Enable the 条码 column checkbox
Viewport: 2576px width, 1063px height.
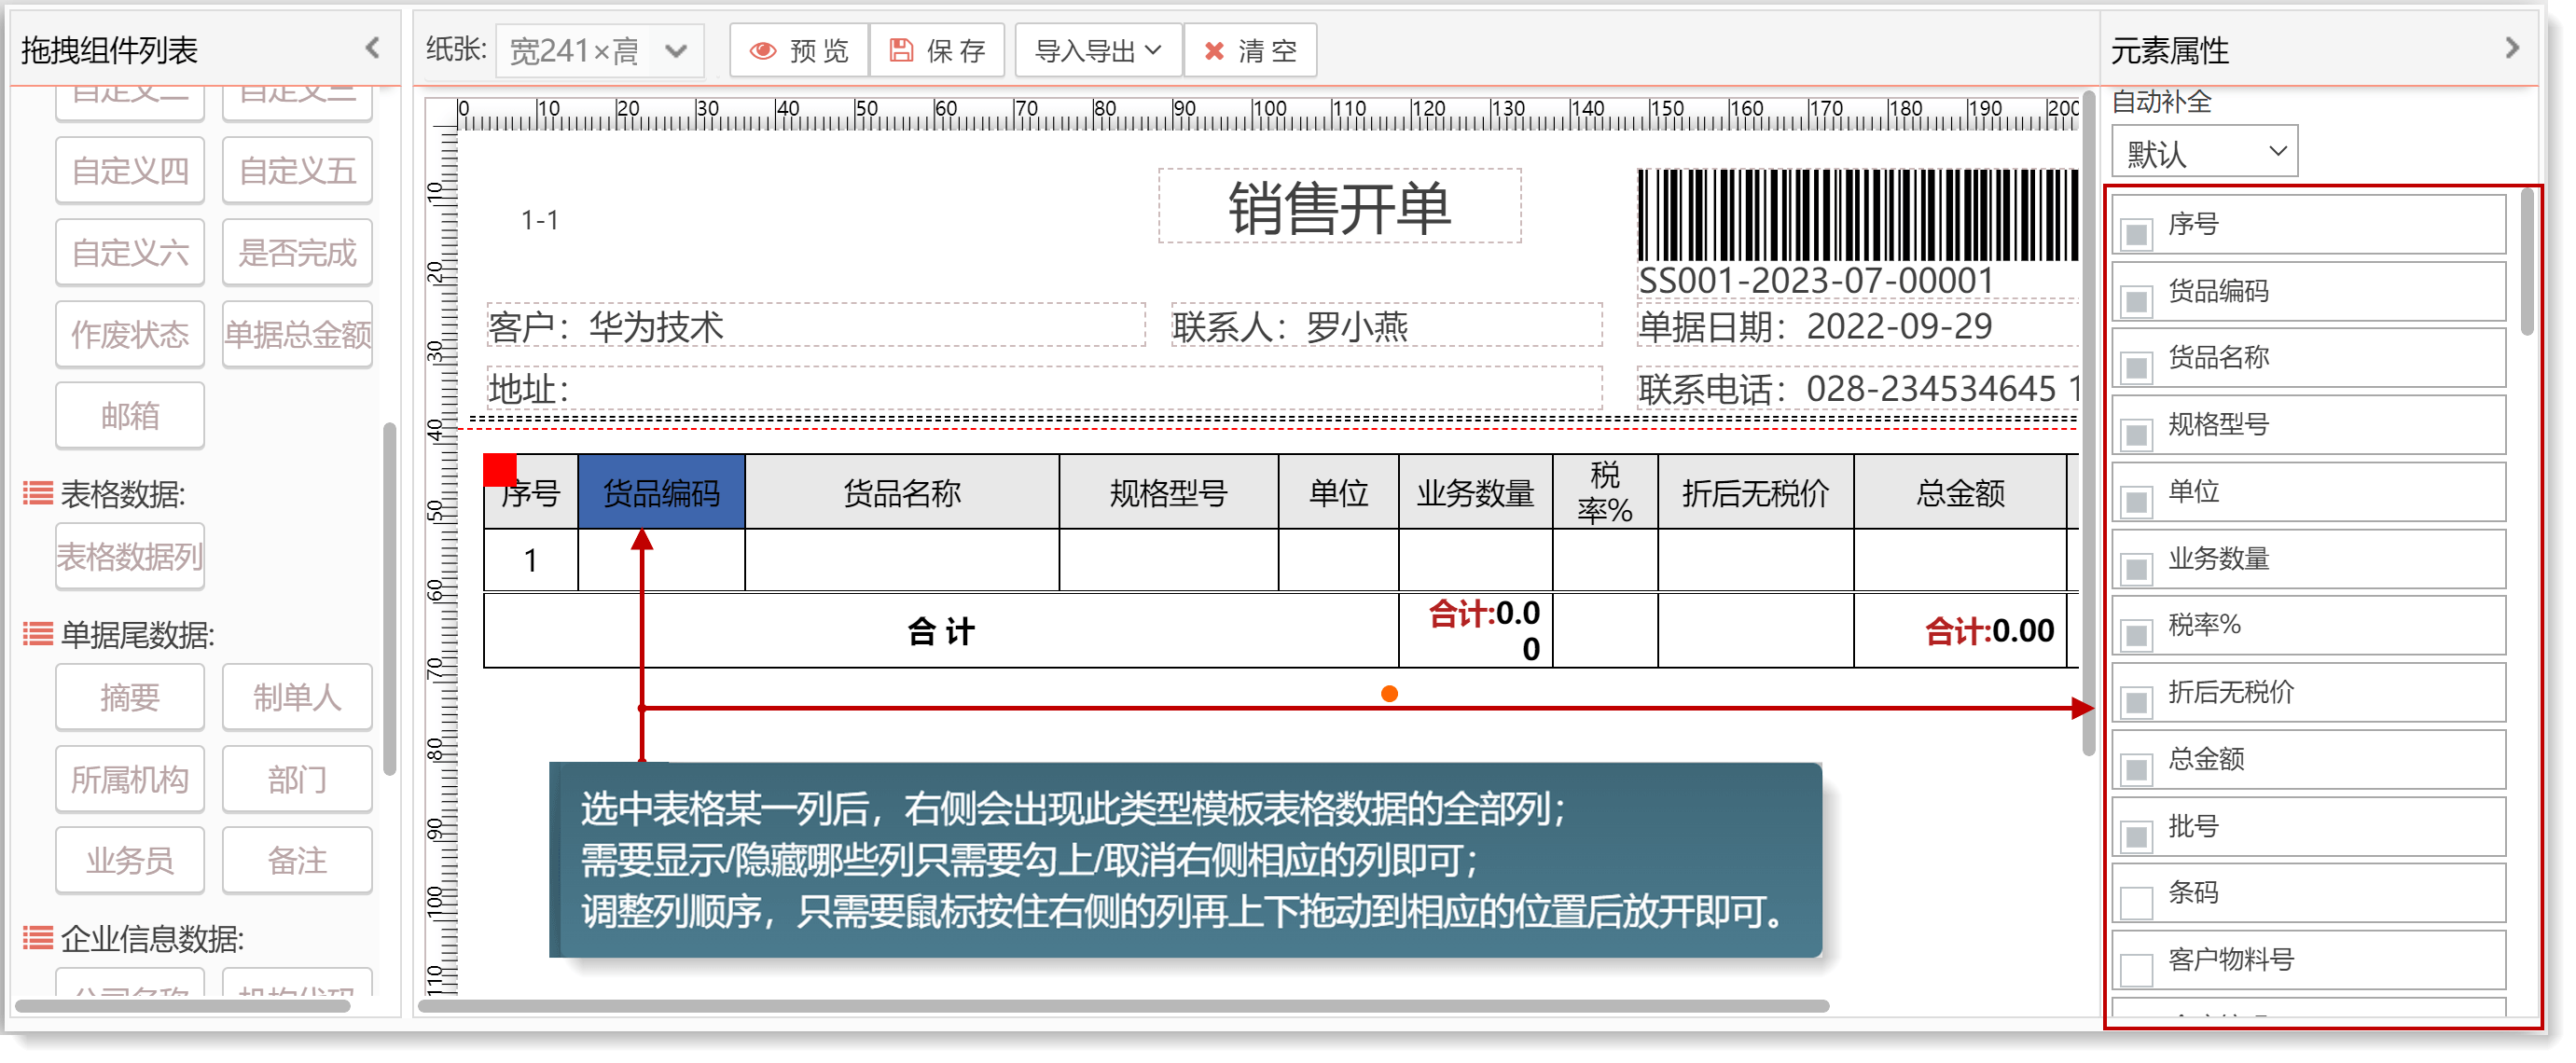(2136, 902)
